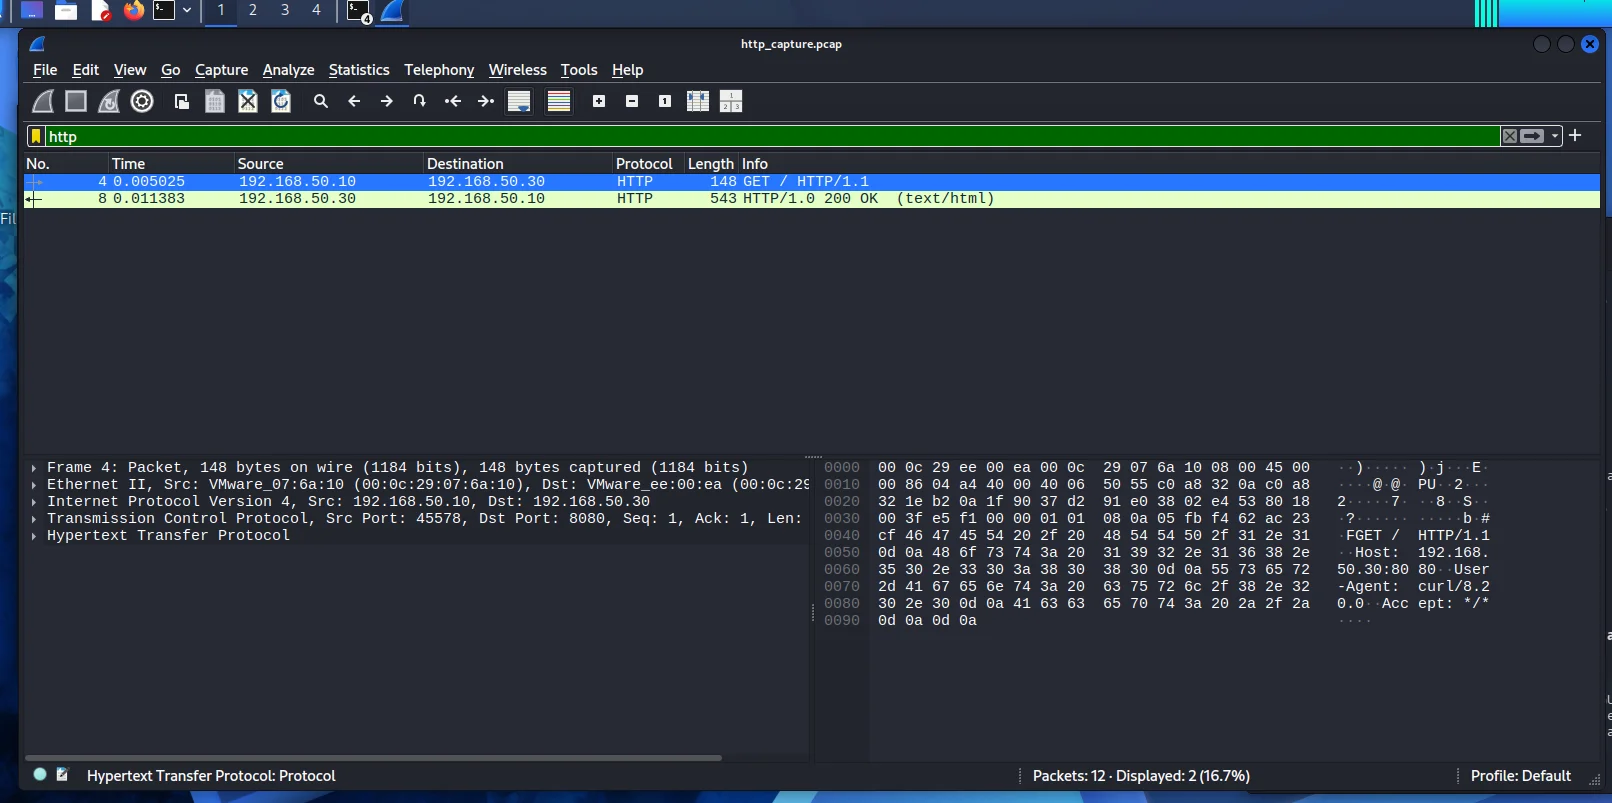Viewport: 1612px width, 803px height.
Task: Click the display filter bookmark icon
Action: (x=36, y=136)
